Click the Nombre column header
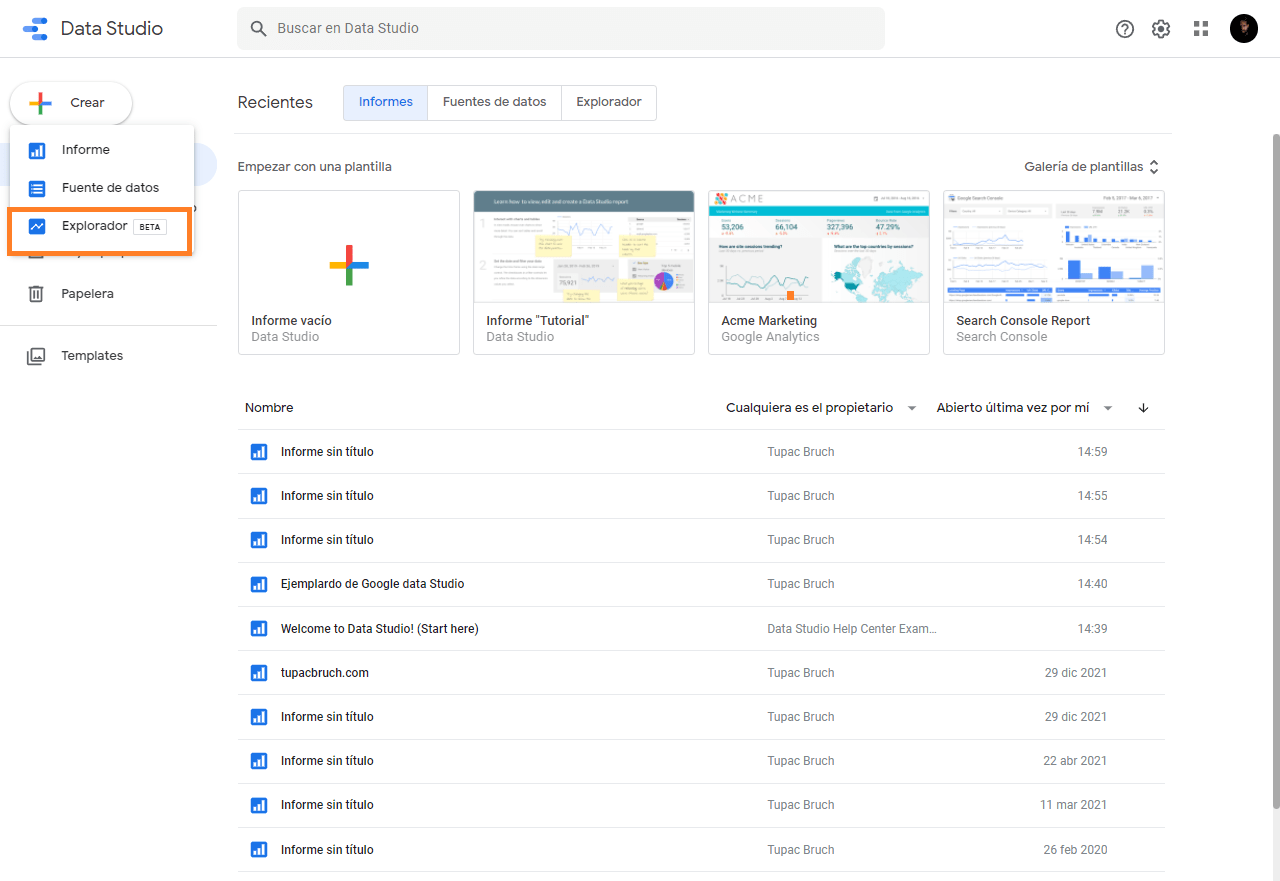1280x881 pixels. [x=269, y=408]
